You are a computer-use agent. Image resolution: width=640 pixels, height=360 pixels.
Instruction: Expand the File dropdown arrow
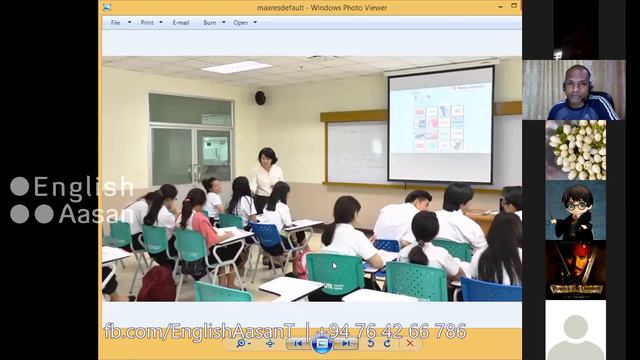[129, 22]
